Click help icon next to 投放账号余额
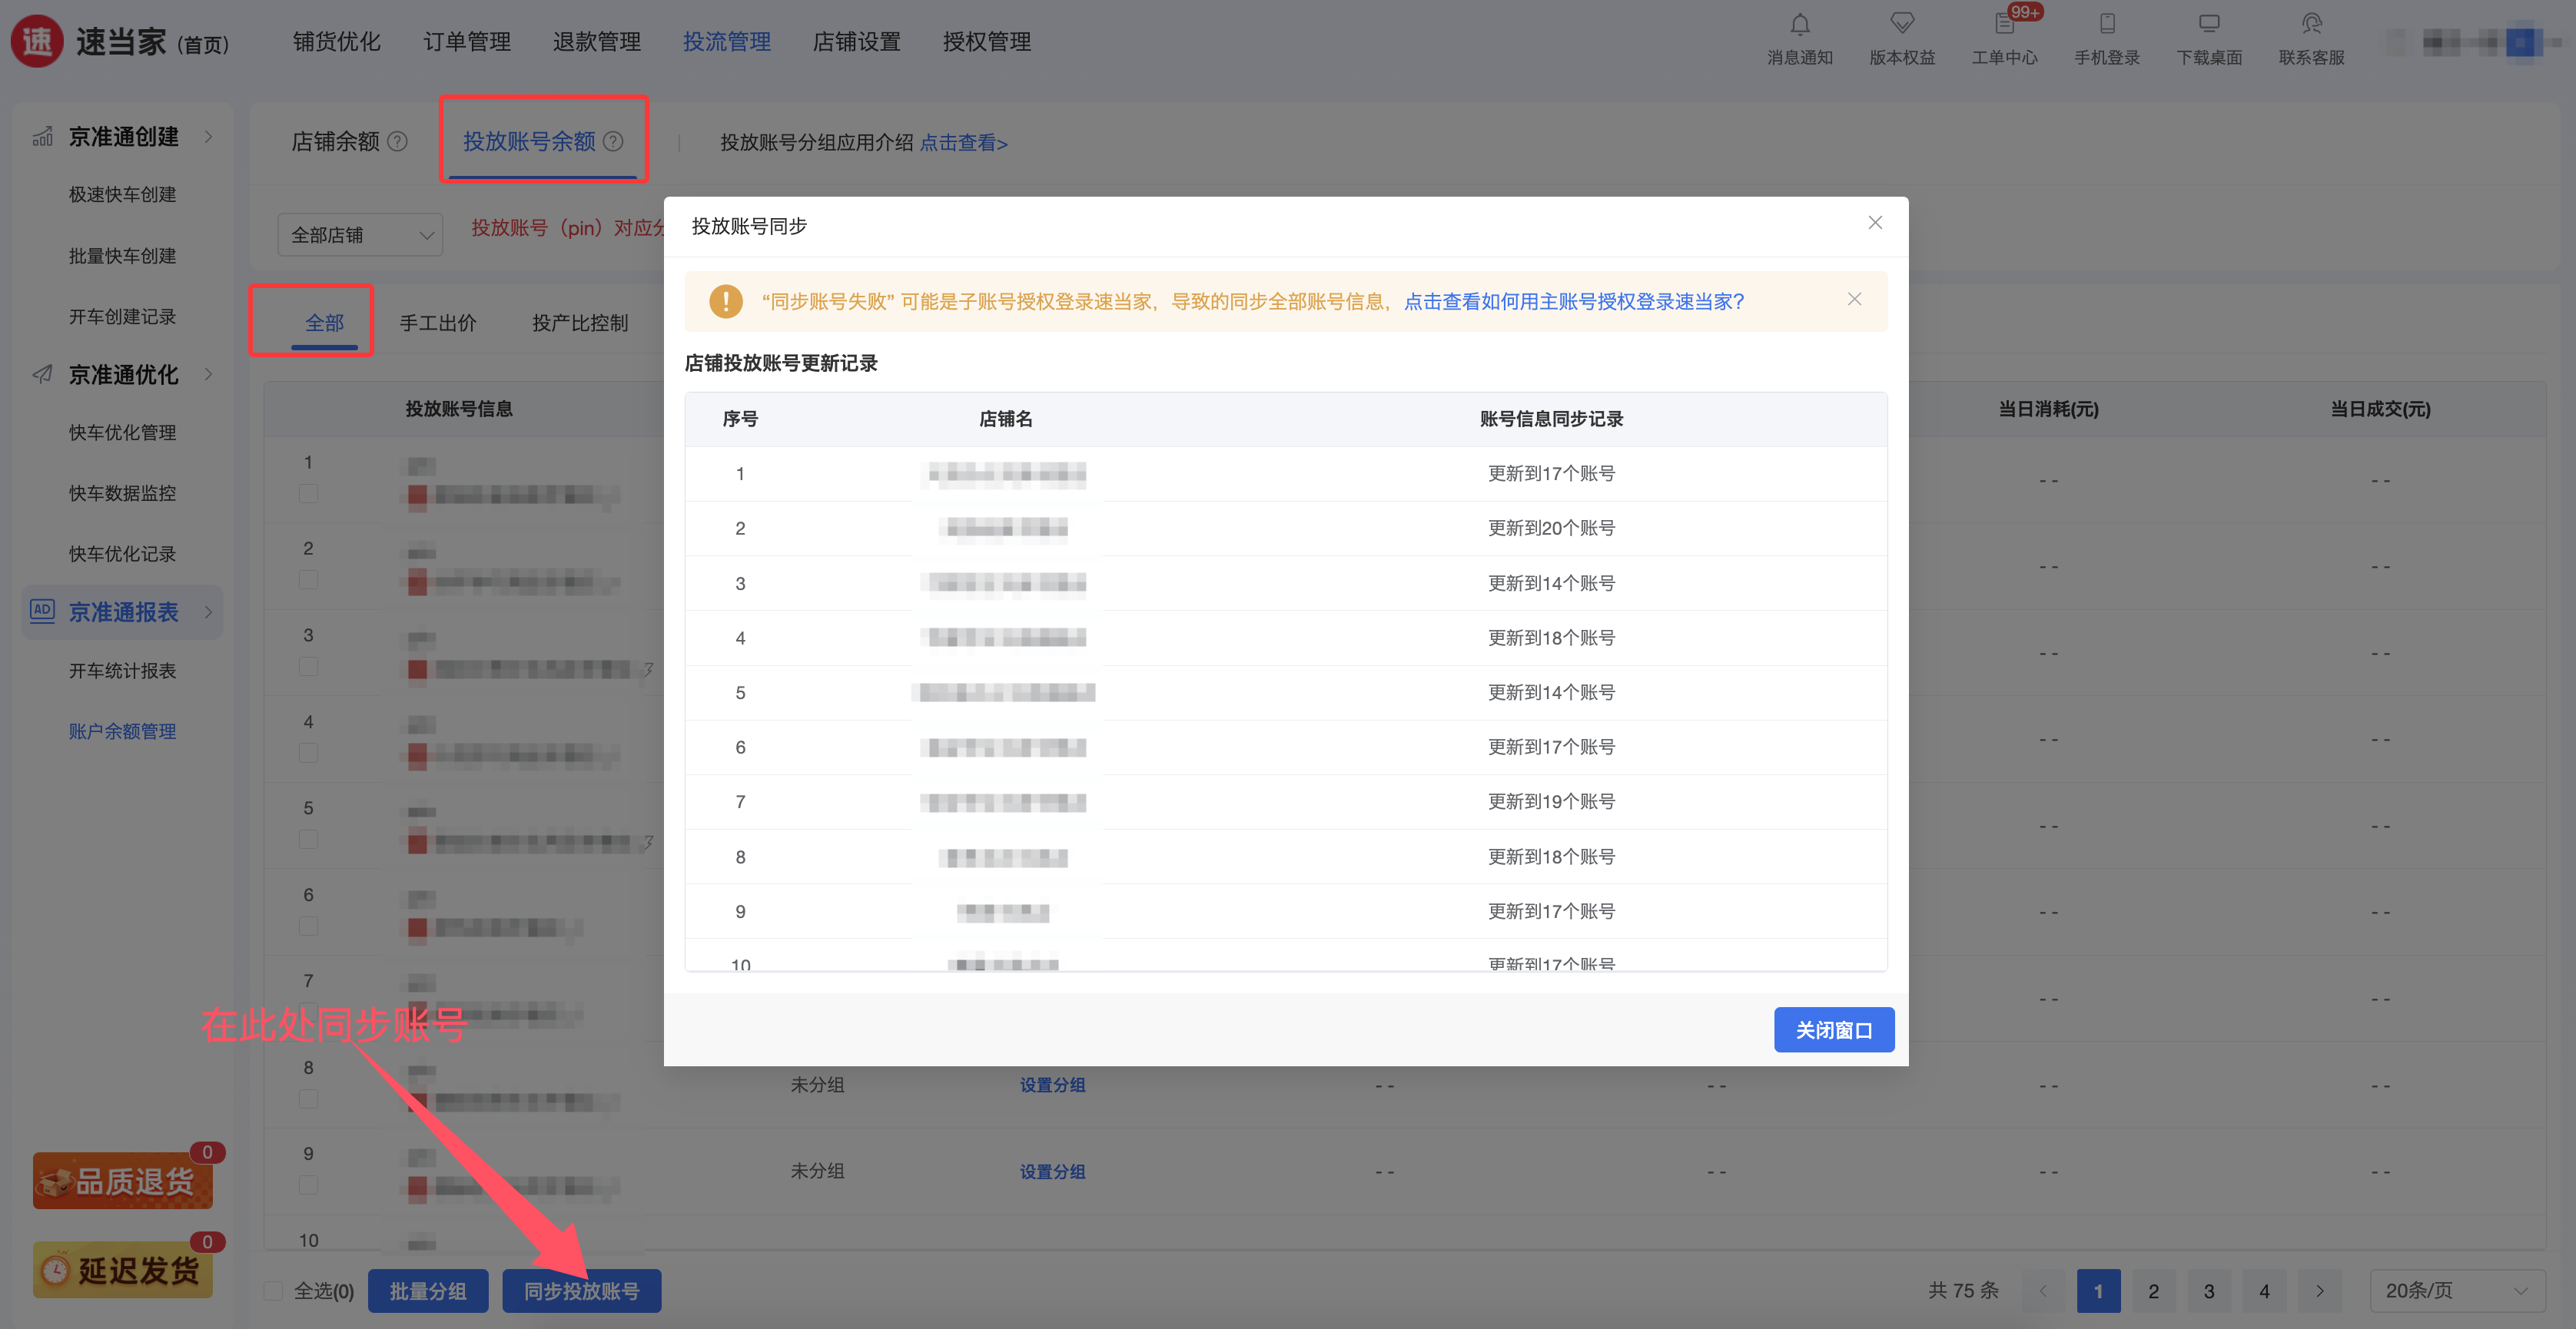The width and height of the screenshot is (2576, 1329). coord(613,141)
